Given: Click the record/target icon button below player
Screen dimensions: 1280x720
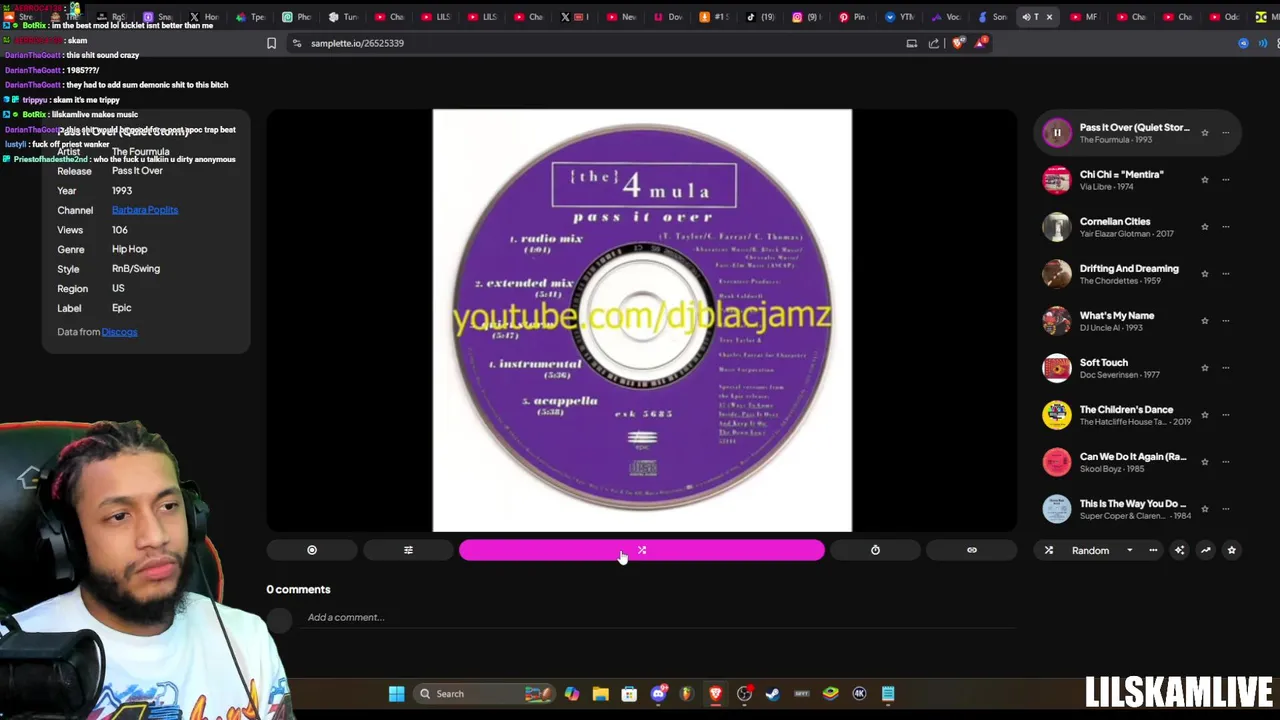Looking at the screenshot, I should tap(312, 550).
